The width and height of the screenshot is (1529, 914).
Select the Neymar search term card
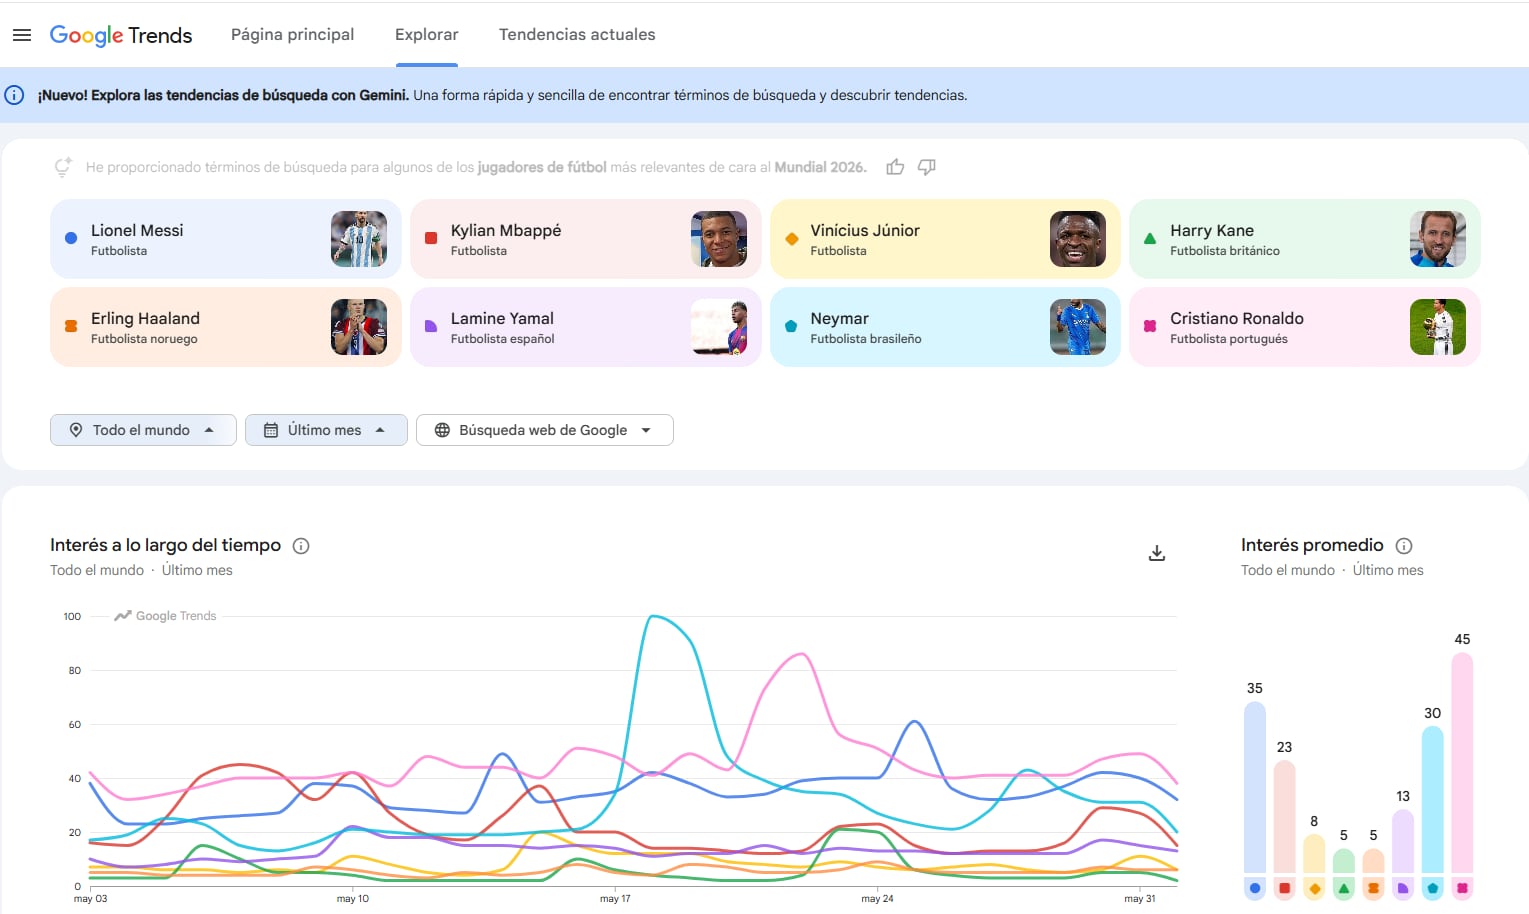click(x=945, y=327)
